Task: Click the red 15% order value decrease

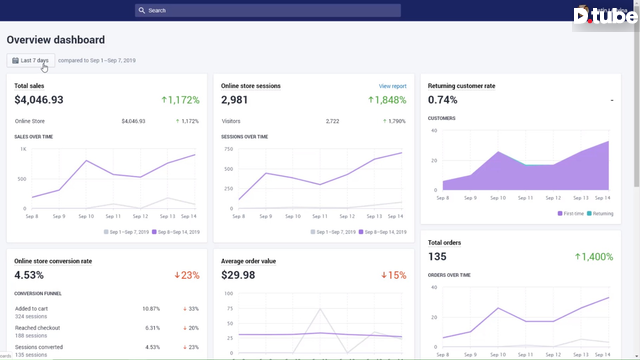Action: click(x=394, y=275)
